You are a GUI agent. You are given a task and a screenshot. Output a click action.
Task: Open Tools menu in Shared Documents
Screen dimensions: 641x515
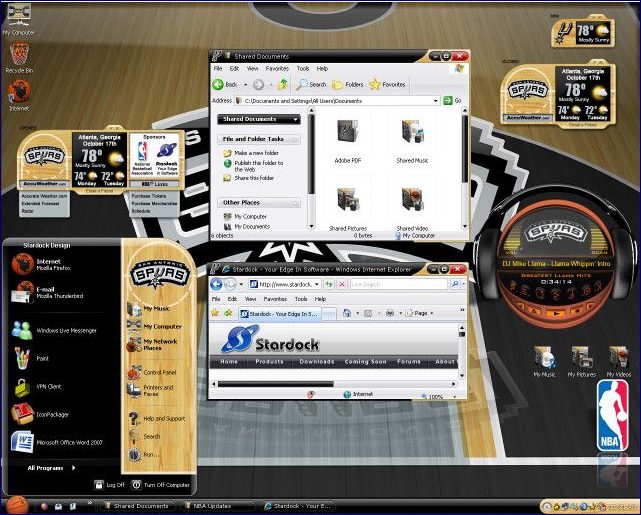pyautogui.click(x=303, y=69)
